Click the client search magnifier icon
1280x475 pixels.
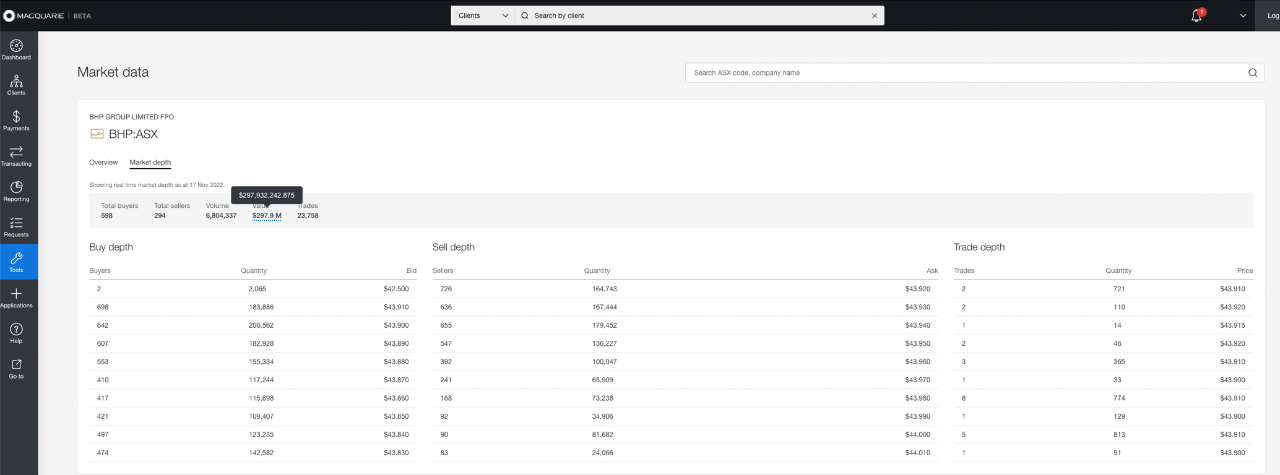tap(525, 15)
